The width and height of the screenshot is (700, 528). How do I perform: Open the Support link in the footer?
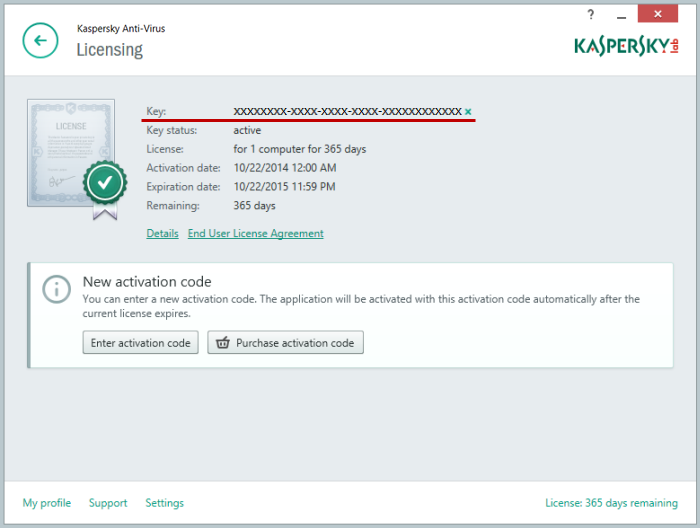click(108, 503)
